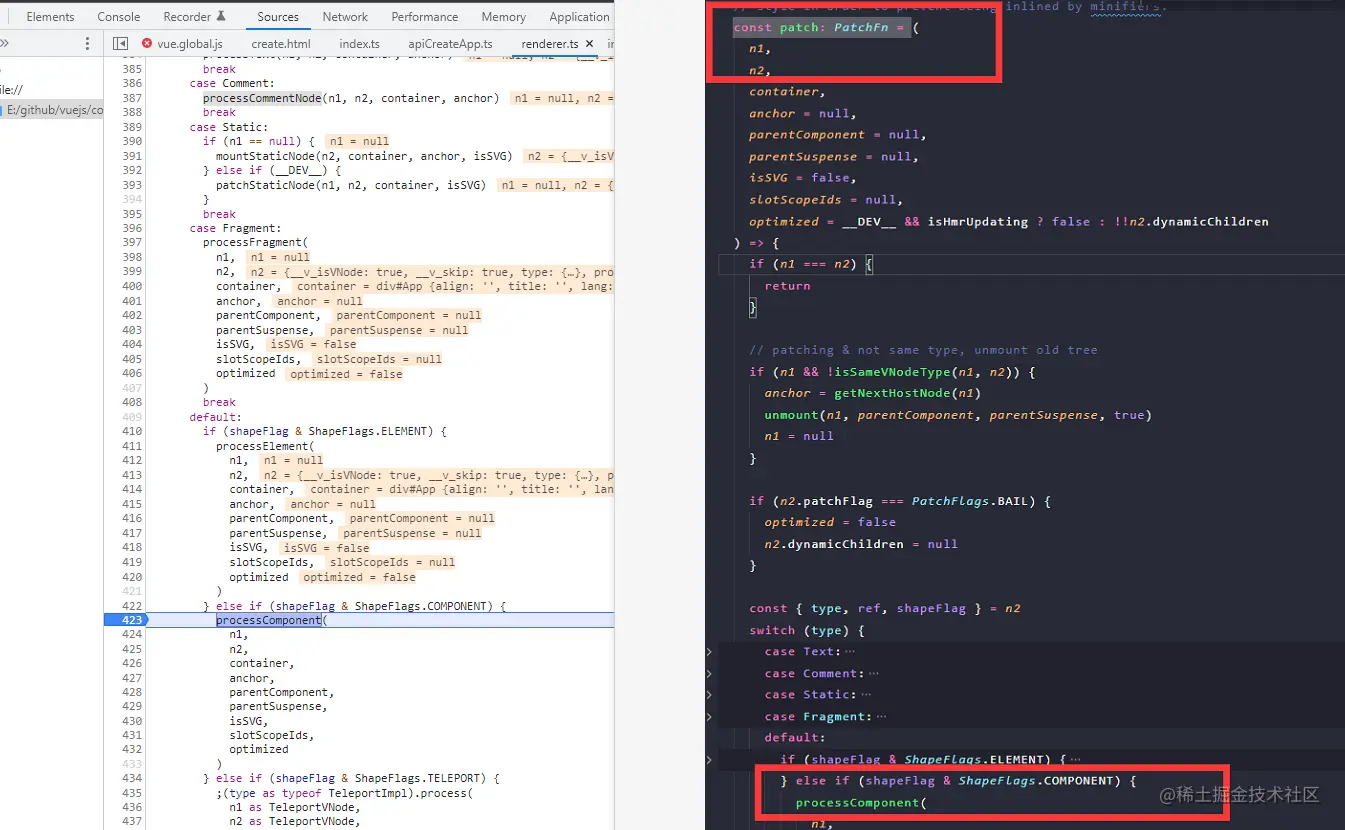Open the navigator pane three-dot menu
The width and height of the screenshot is (1345, 830).
click(88, 44)
